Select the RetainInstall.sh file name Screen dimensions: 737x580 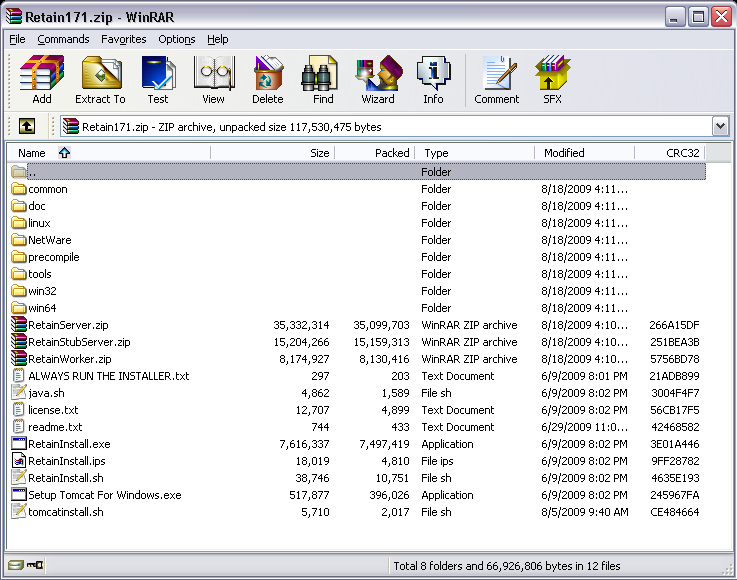coord(66,478)
